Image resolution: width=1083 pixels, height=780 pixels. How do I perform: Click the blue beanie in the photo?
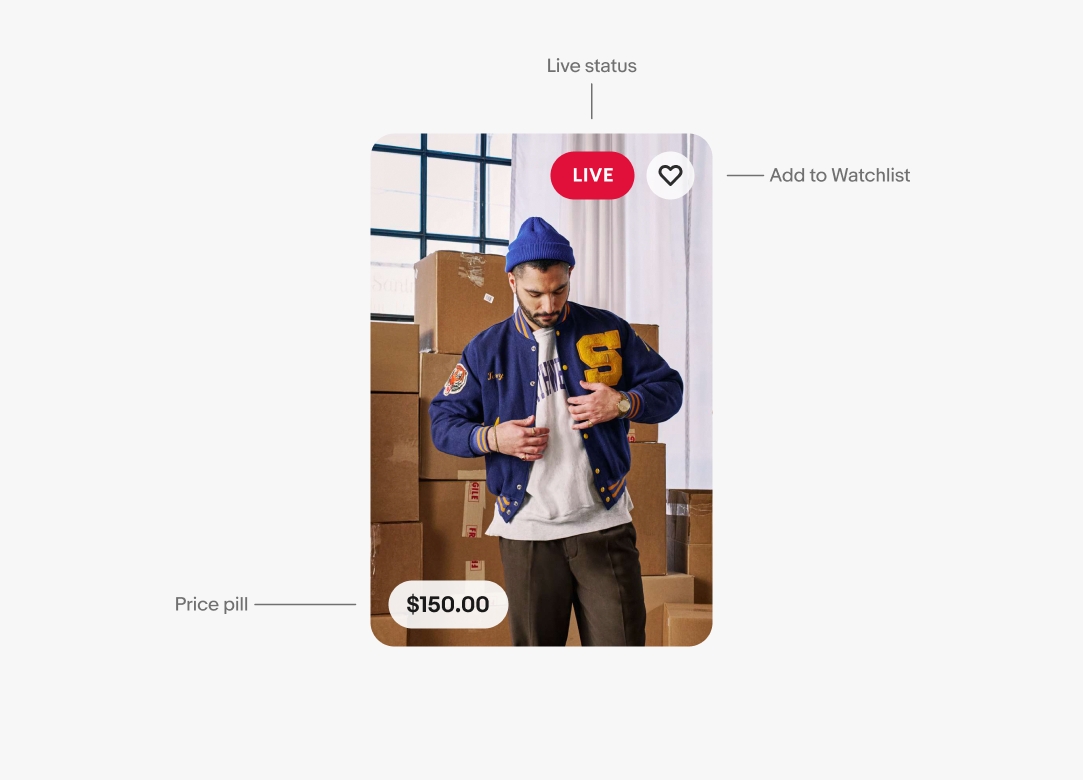(x=539, y=245)
